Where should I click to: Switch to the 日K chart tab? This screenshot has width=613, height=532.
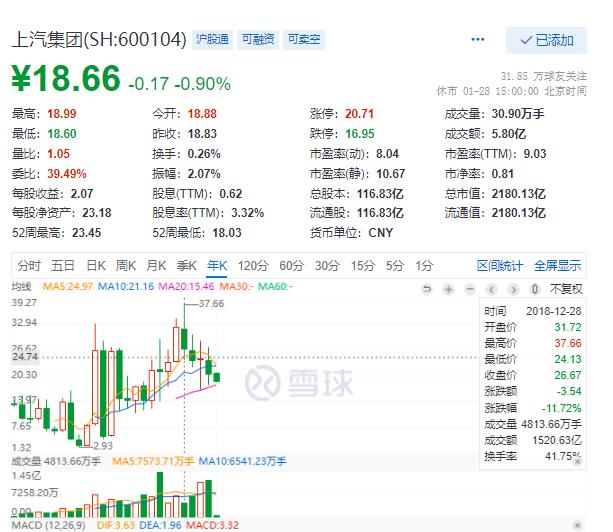pos(96,266)
